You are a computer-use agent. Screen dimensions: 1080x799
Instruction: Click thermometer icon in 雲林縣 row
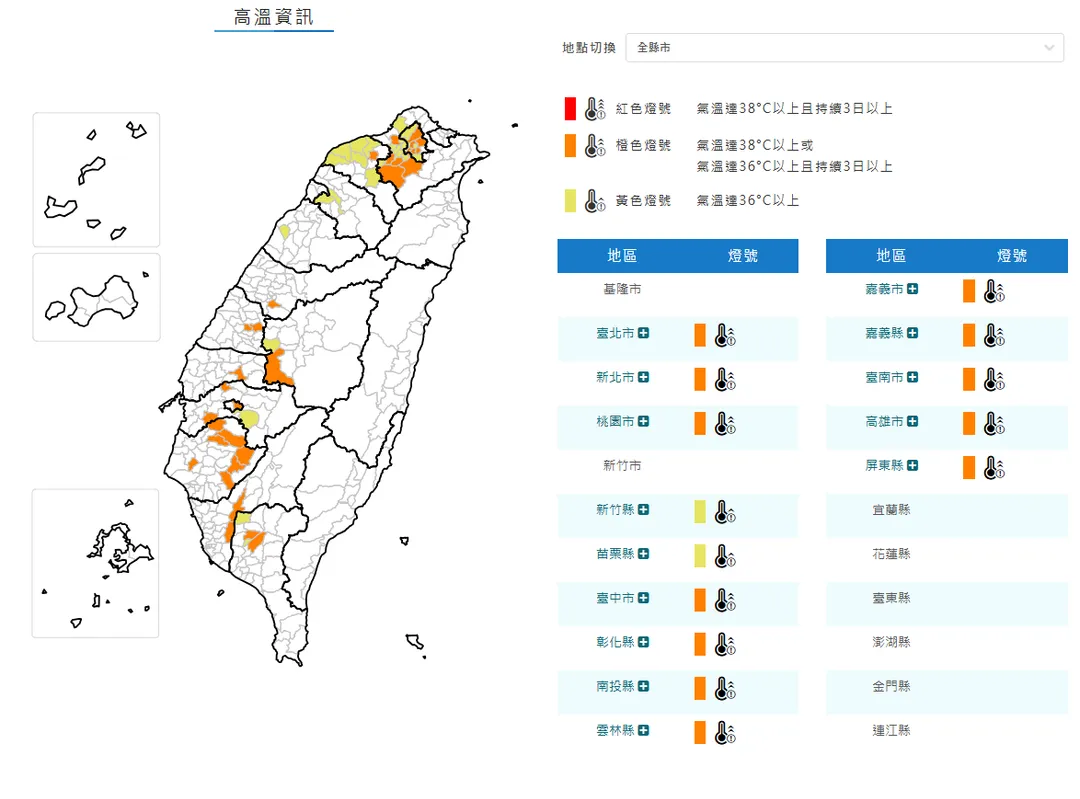[725, 732]
